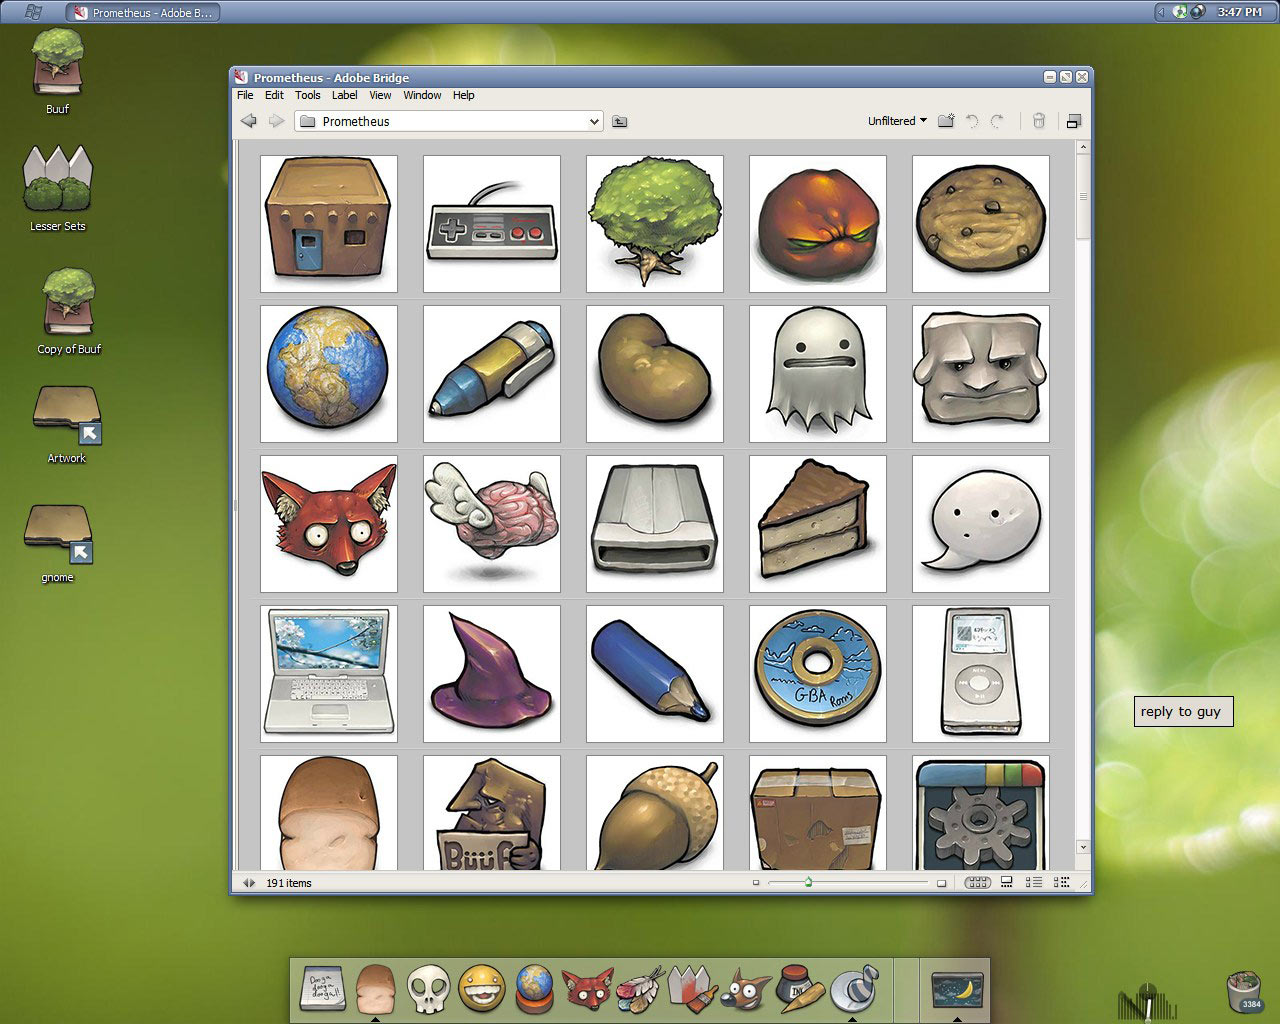Go forward using the Bridge forward arrow
This screenshot has width=1280, height=1024.
277,121
